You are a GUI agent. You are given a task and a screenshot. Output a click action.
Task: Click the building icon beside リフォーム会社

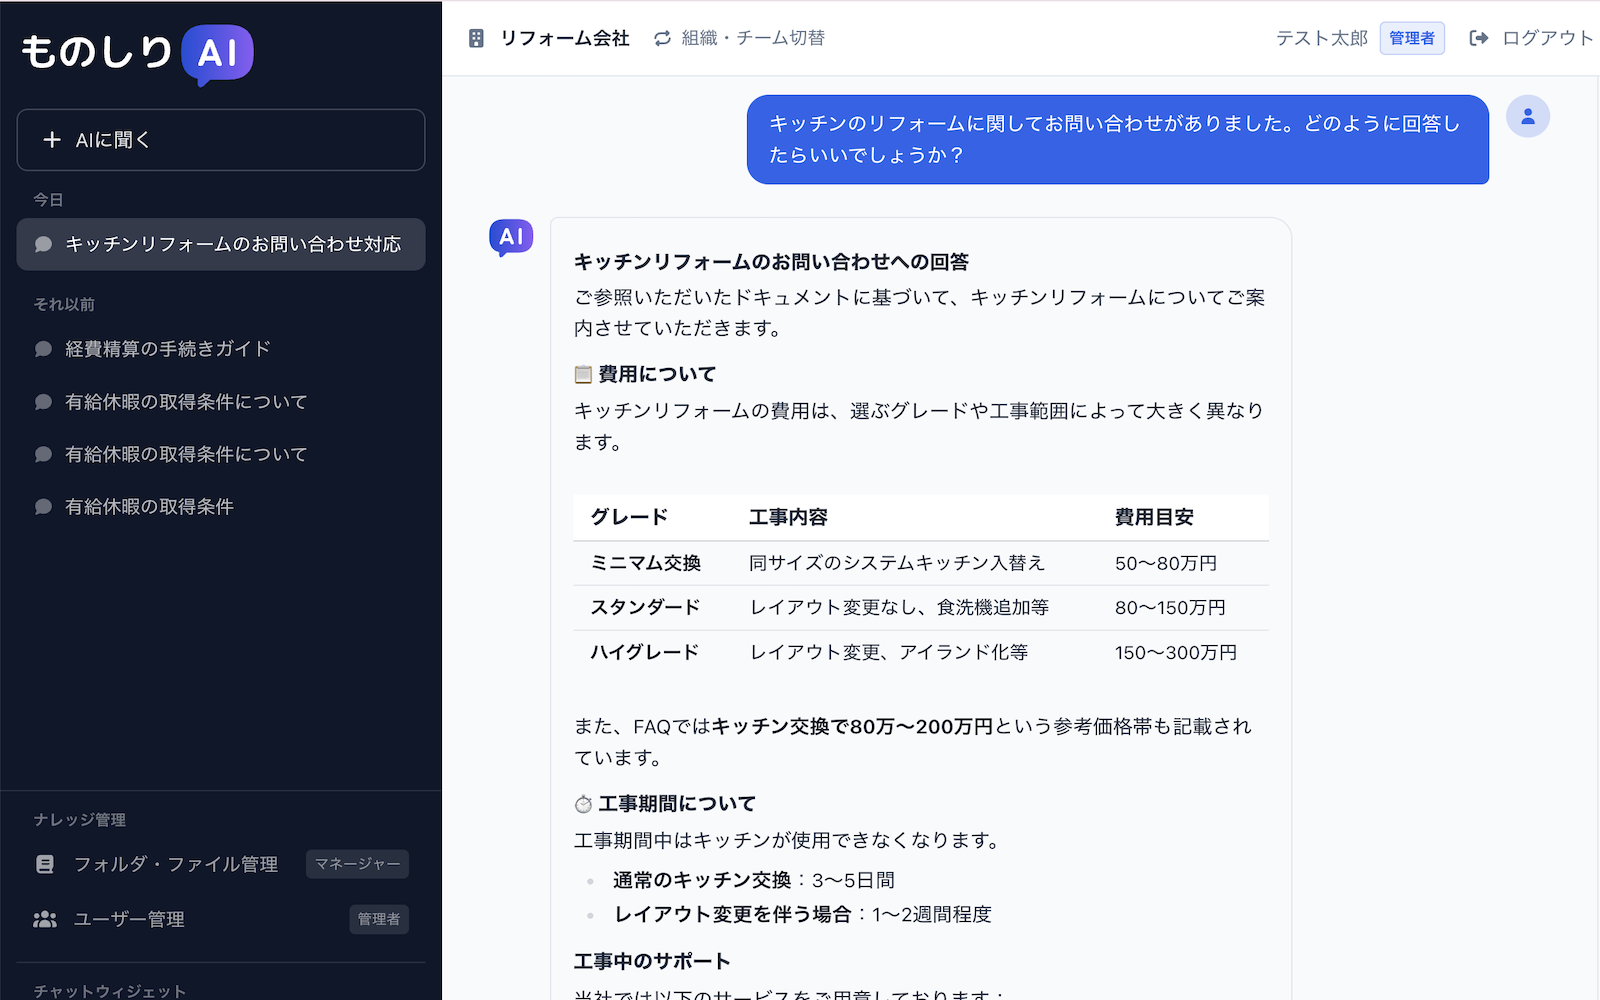[476, 37]
